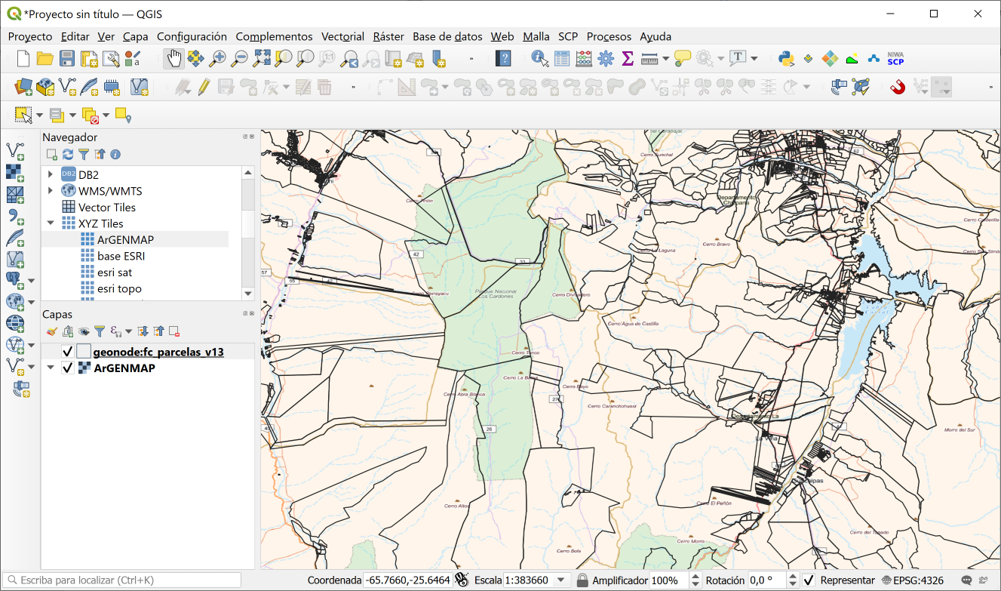Select features by area tool

click(23, 115)
